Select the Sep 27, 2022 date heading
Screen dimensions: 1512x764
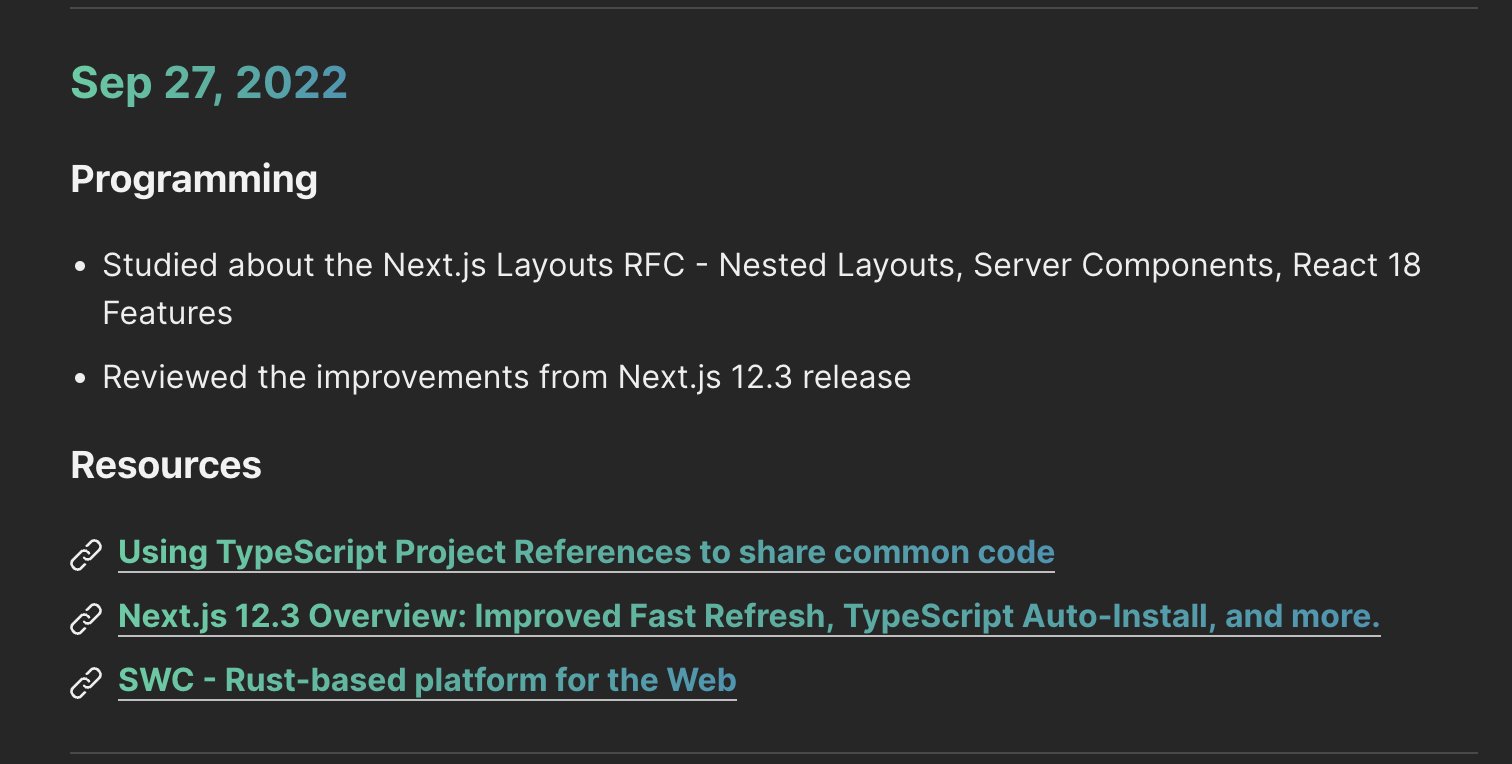pos(209,83)
